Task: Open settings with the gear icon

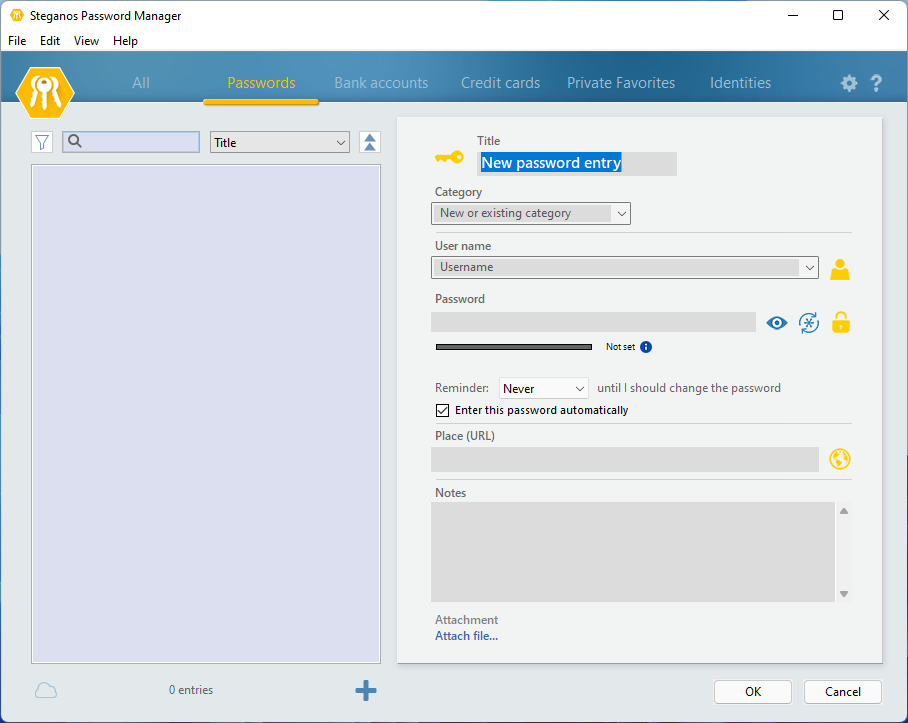Action: pyautogui.click(x=849, y=84)
